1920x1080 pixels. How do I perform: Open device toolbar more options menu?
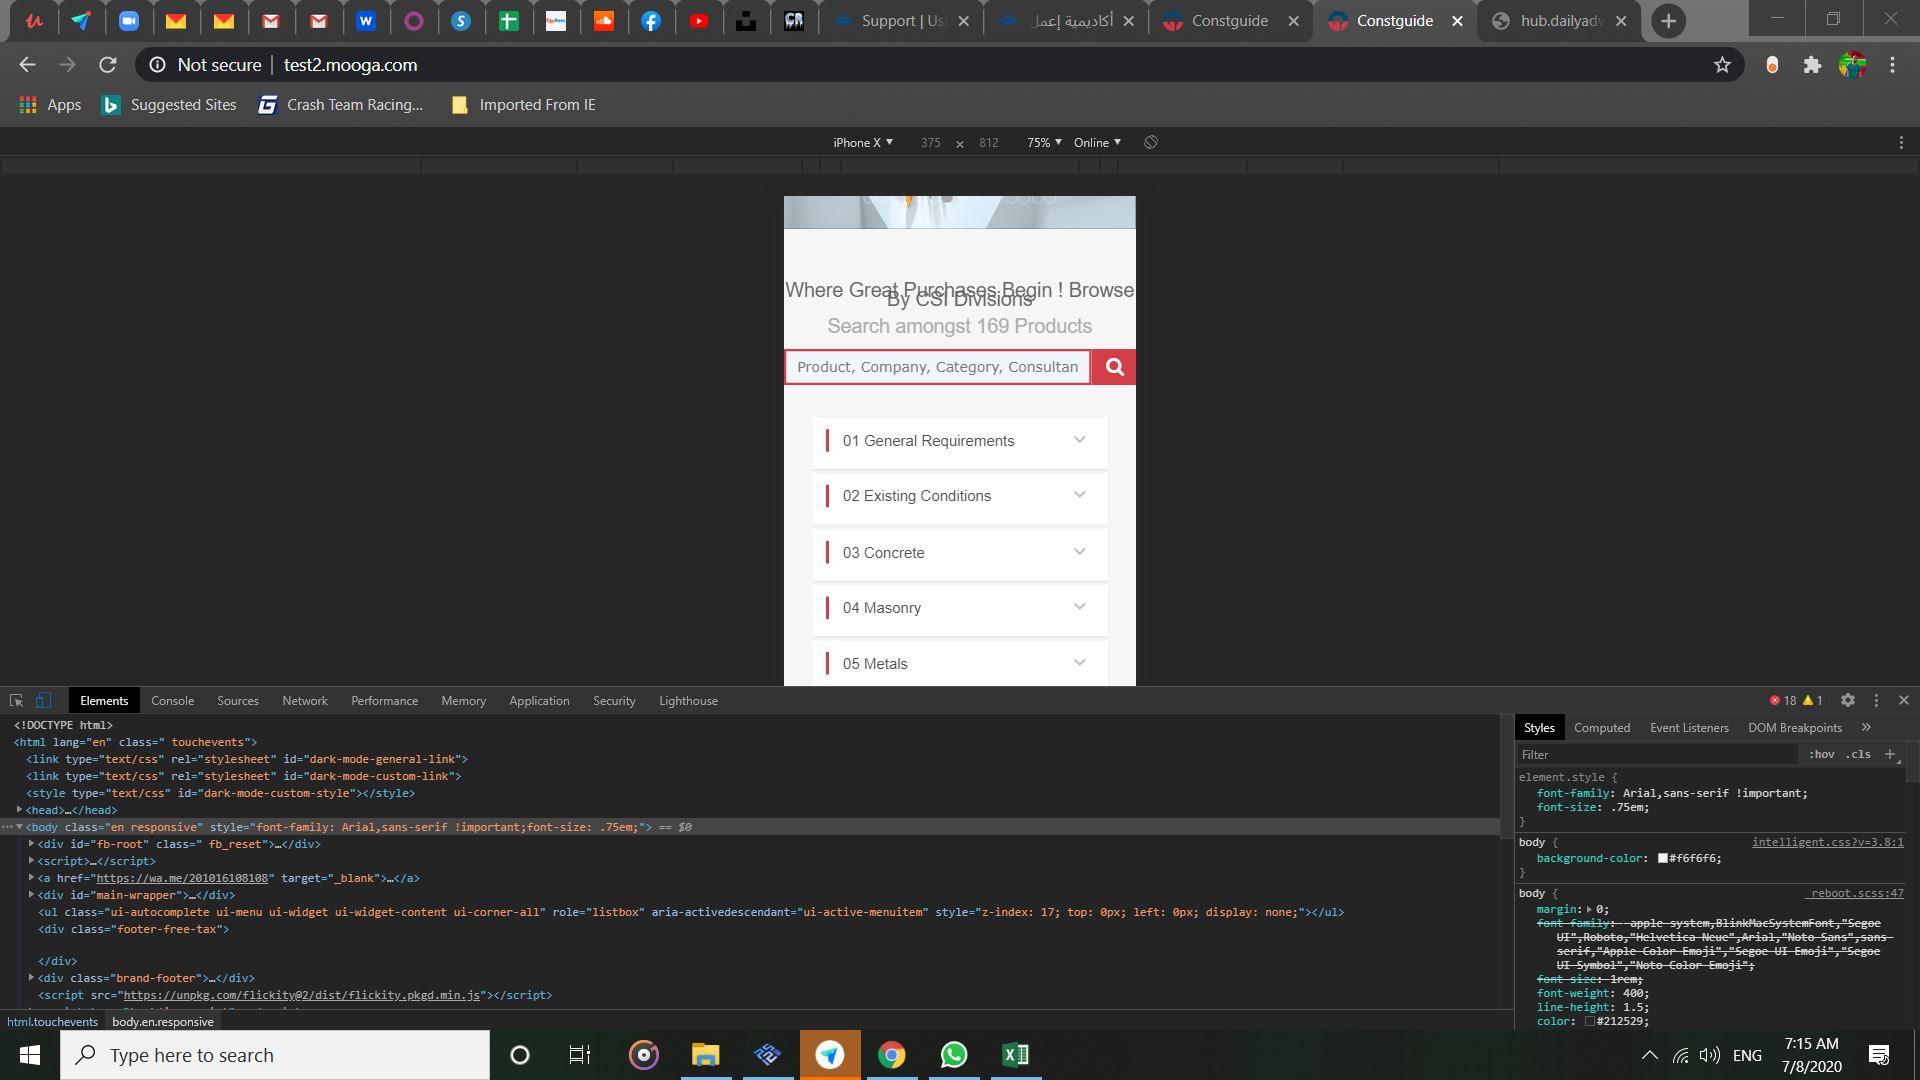tap(1901, 142)
